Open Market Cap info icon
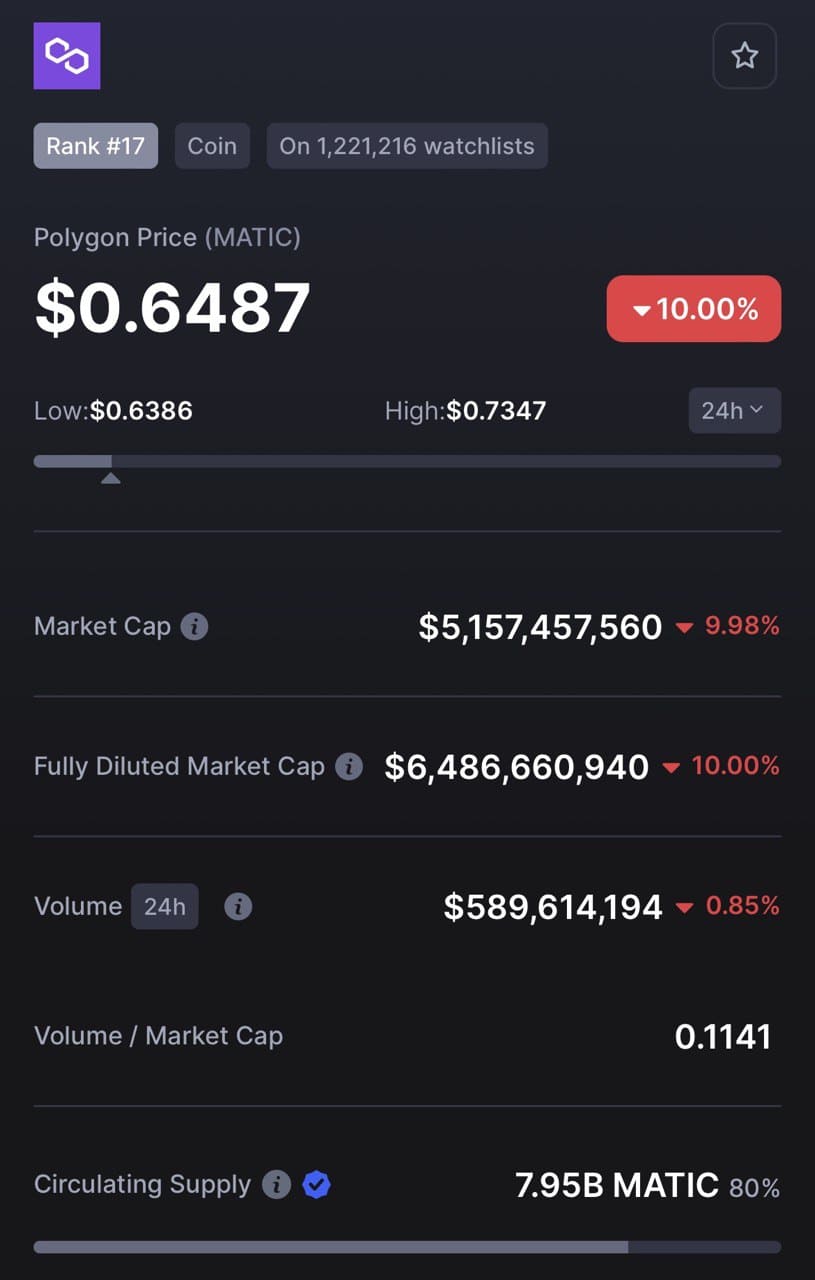This screenshot has width=815, height=1280. [x=194, y=627]
